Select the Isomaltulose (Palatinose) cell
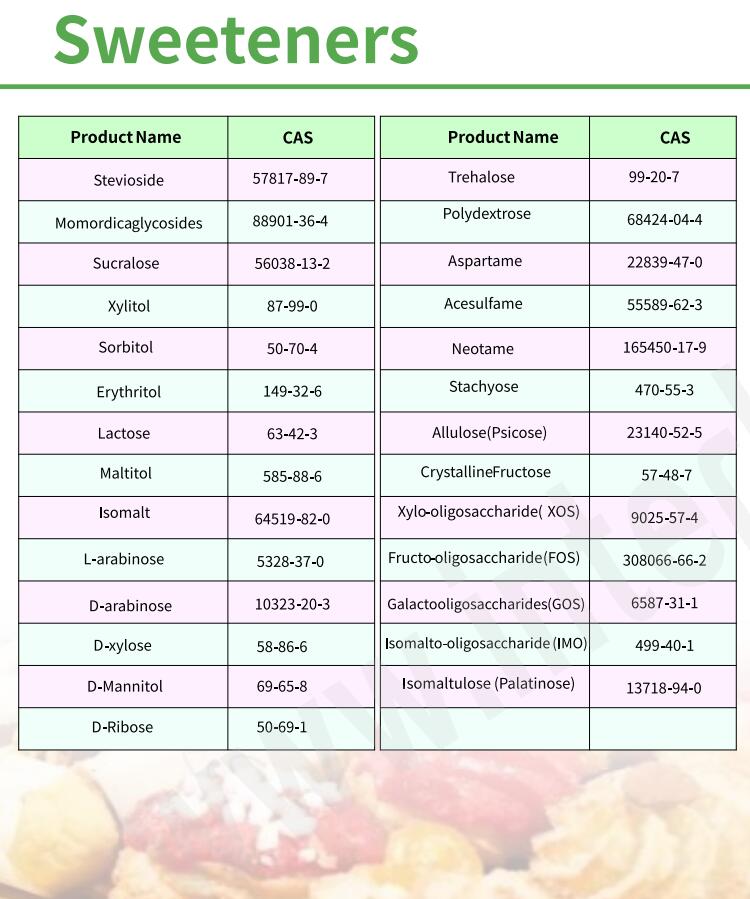This screenshot has width=750, height=899. pos(488,684)
